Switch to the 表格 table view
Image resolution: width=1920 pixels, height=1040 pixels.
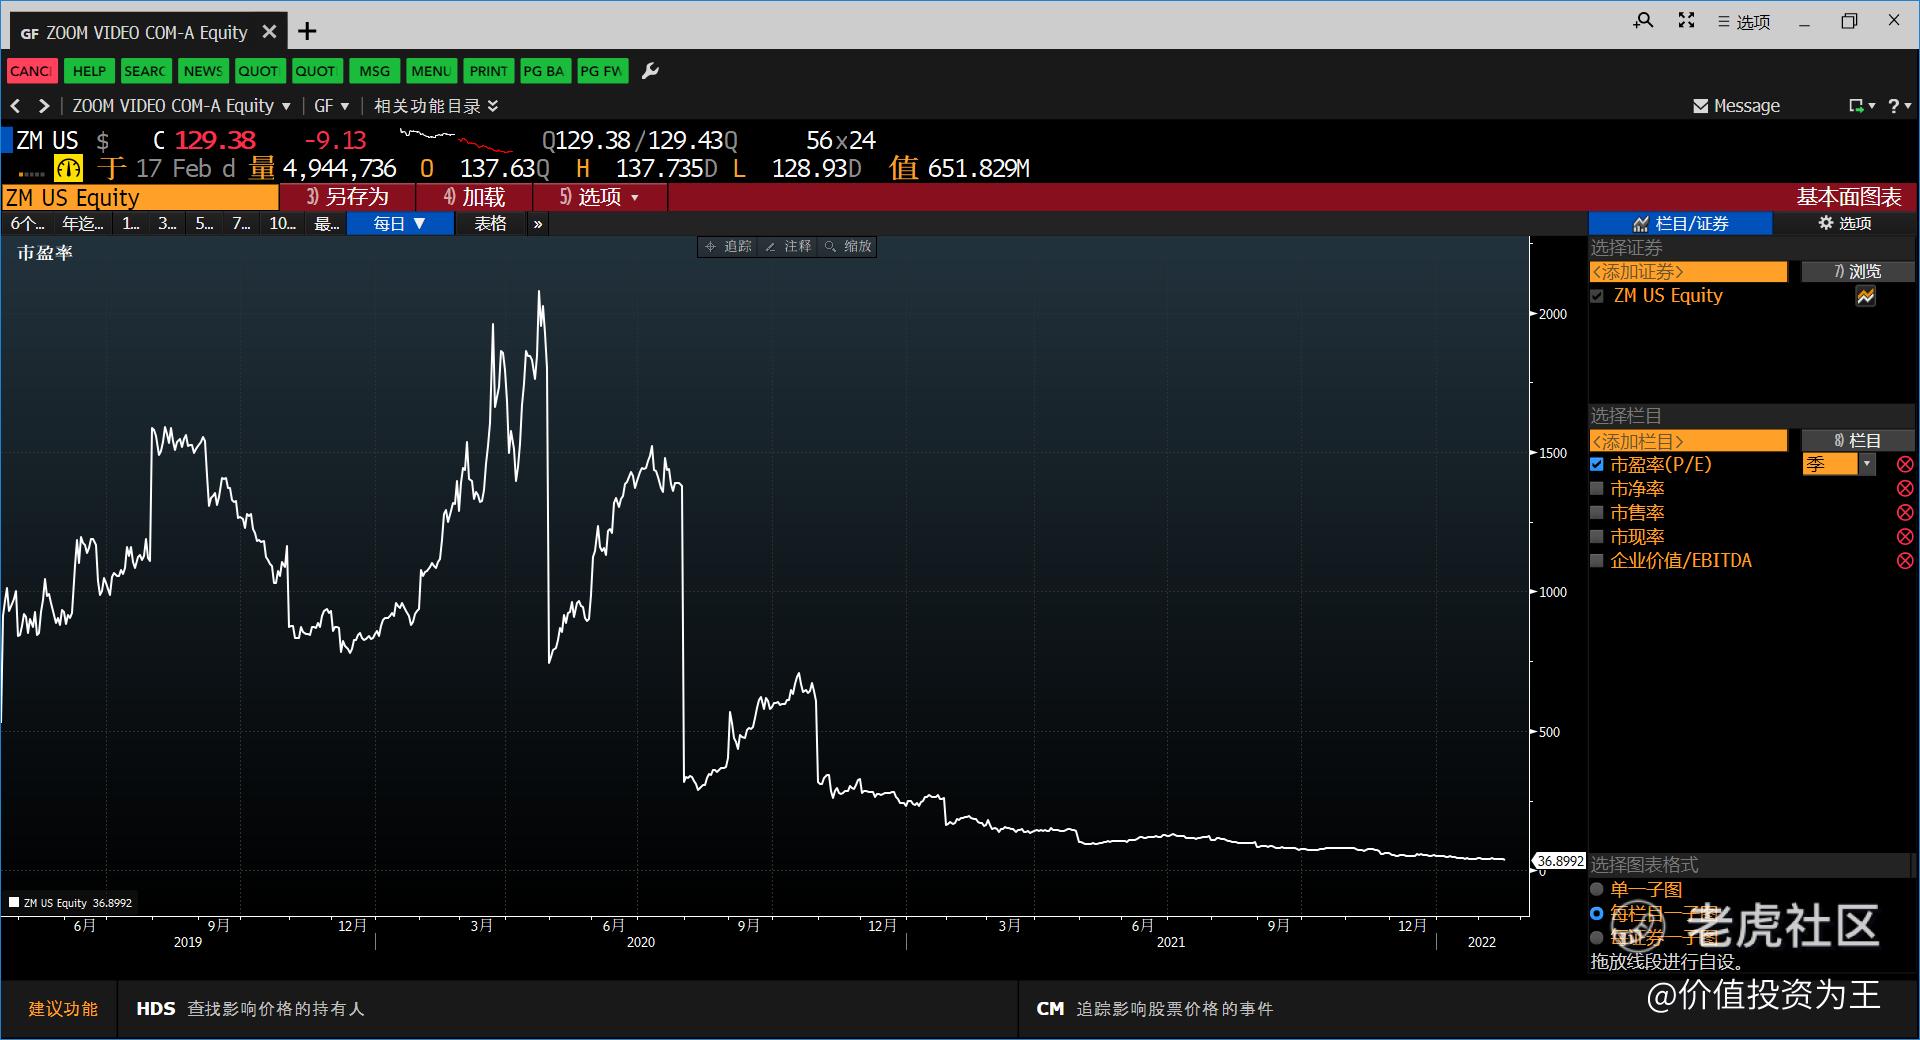490,224
